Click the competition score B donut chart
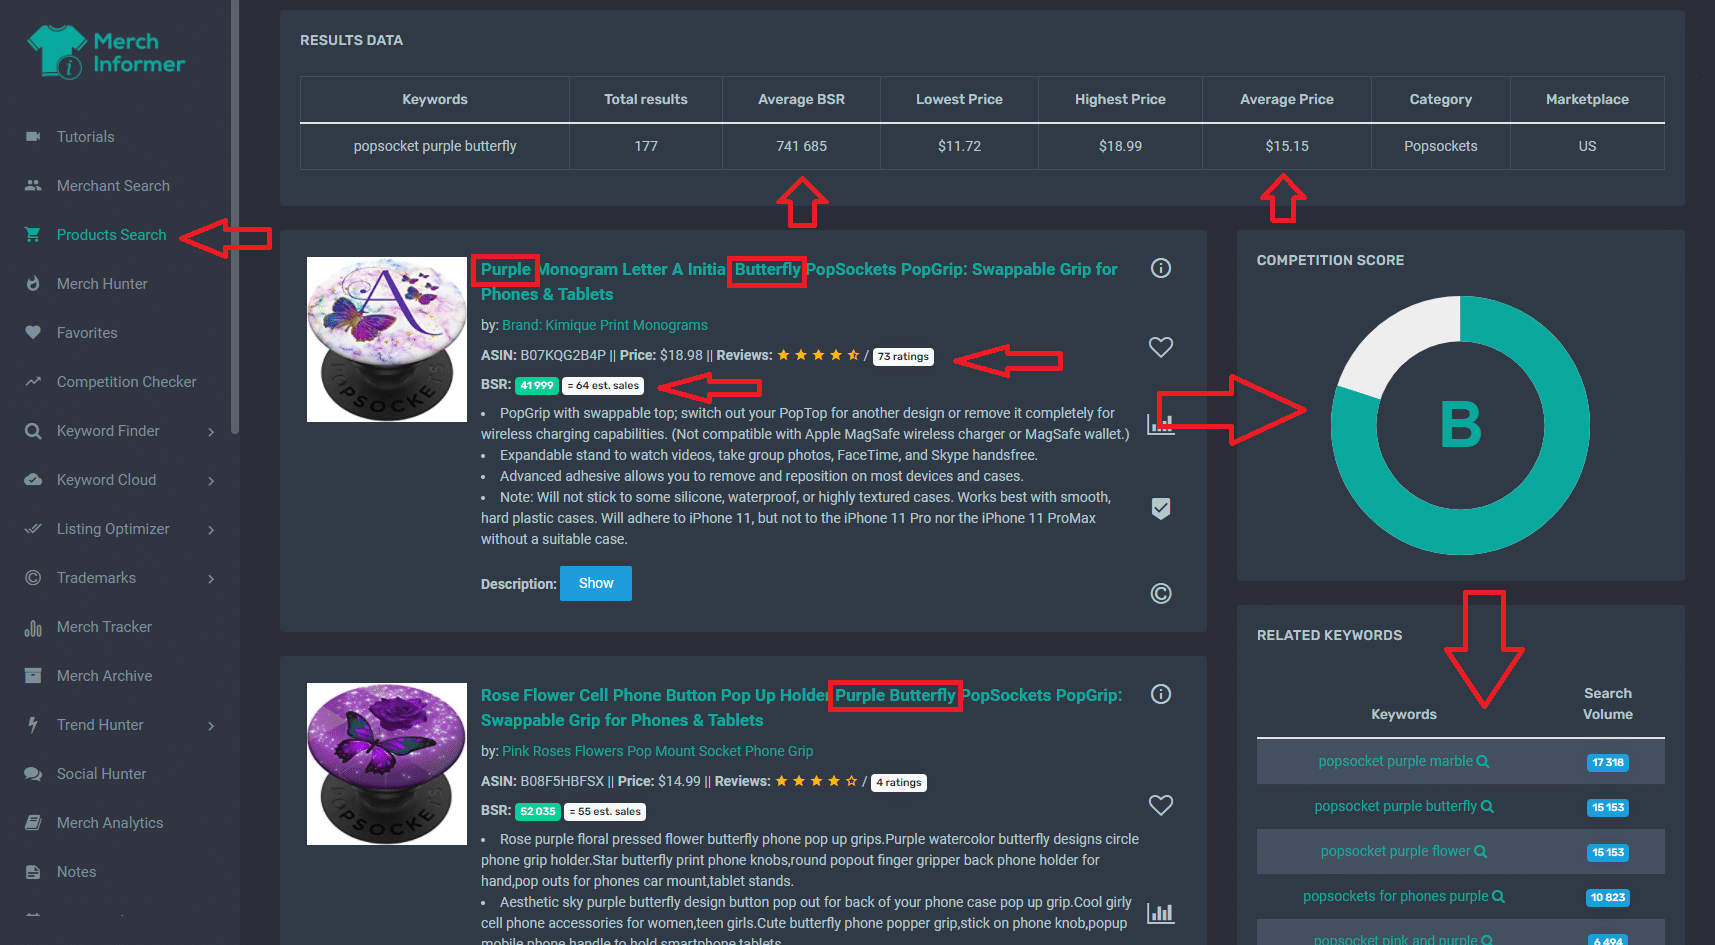The width and height of the screenshot is (1715, 945). 1460,425
